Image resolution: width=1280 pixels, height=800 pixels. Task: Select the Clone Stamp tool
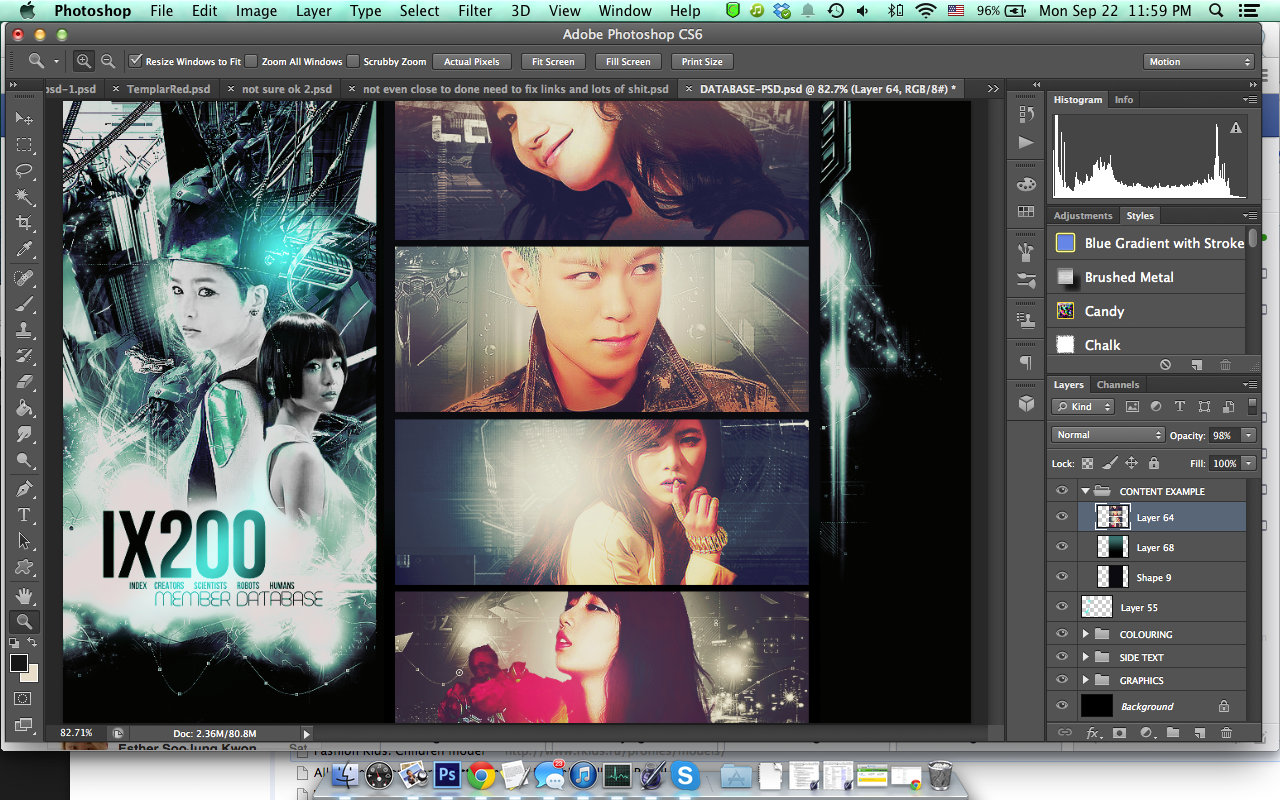(24, 330)
